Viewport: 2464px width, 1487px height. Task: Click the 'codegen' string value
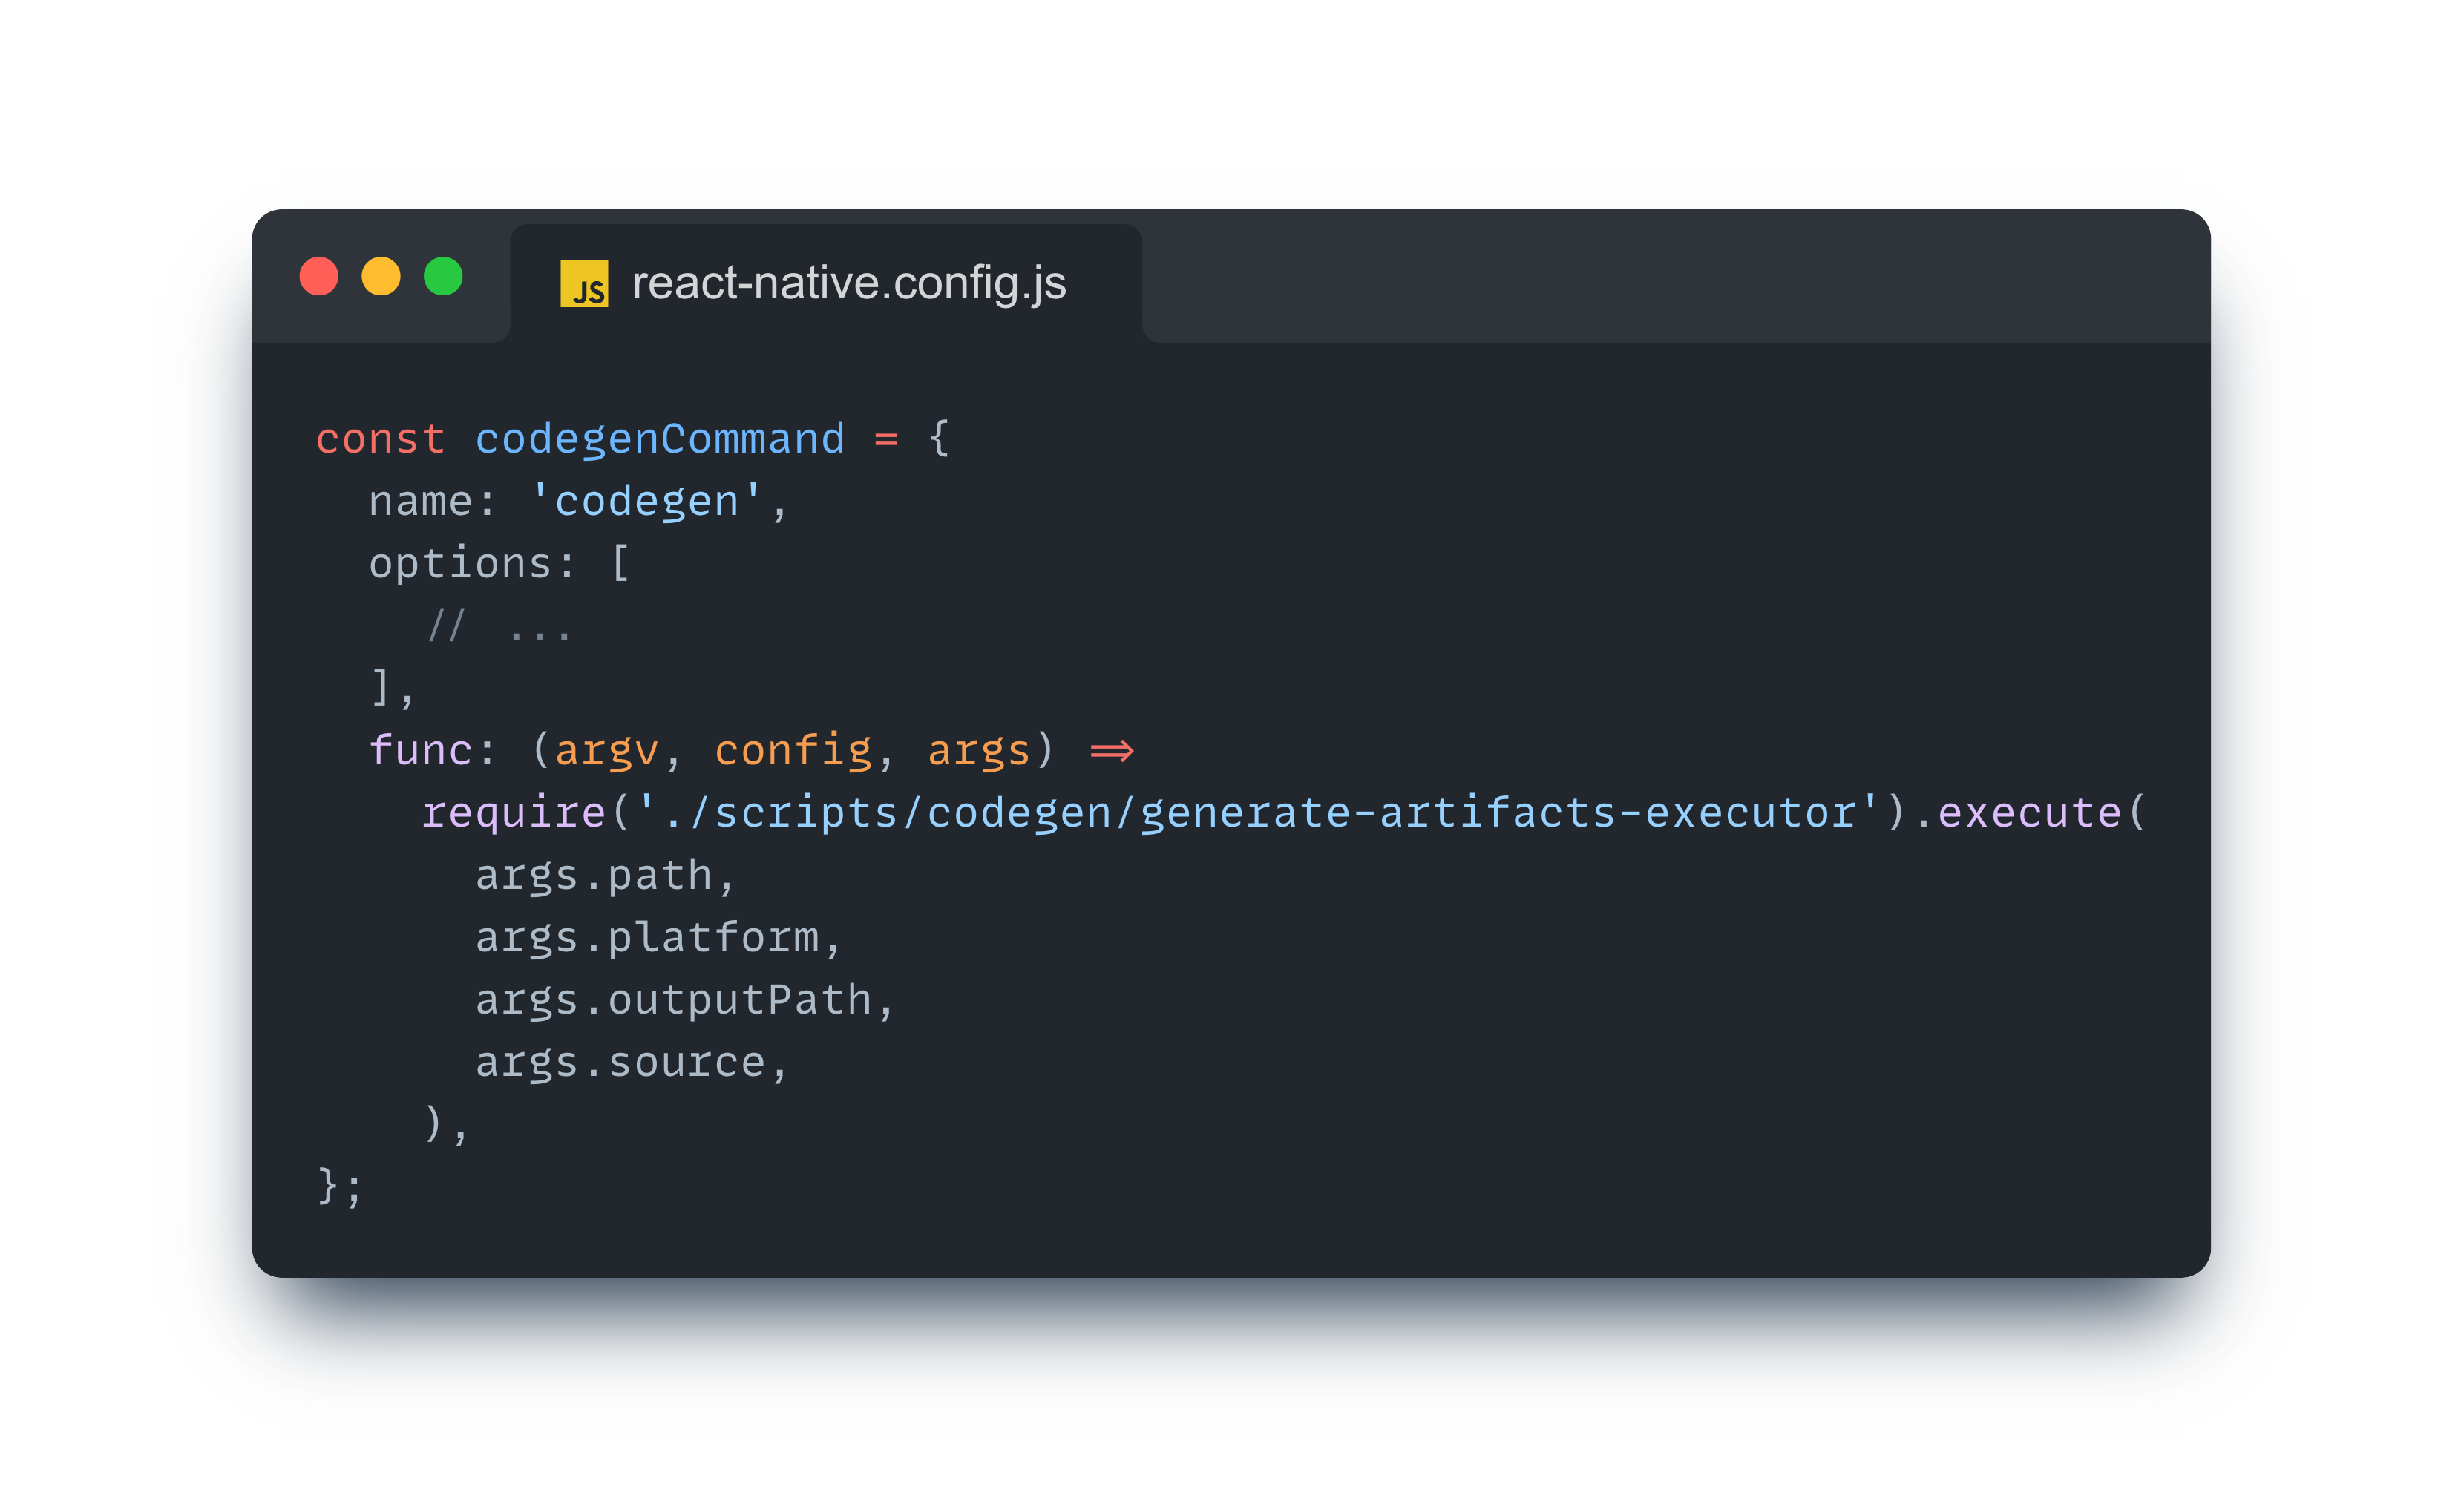pos(646,502)
